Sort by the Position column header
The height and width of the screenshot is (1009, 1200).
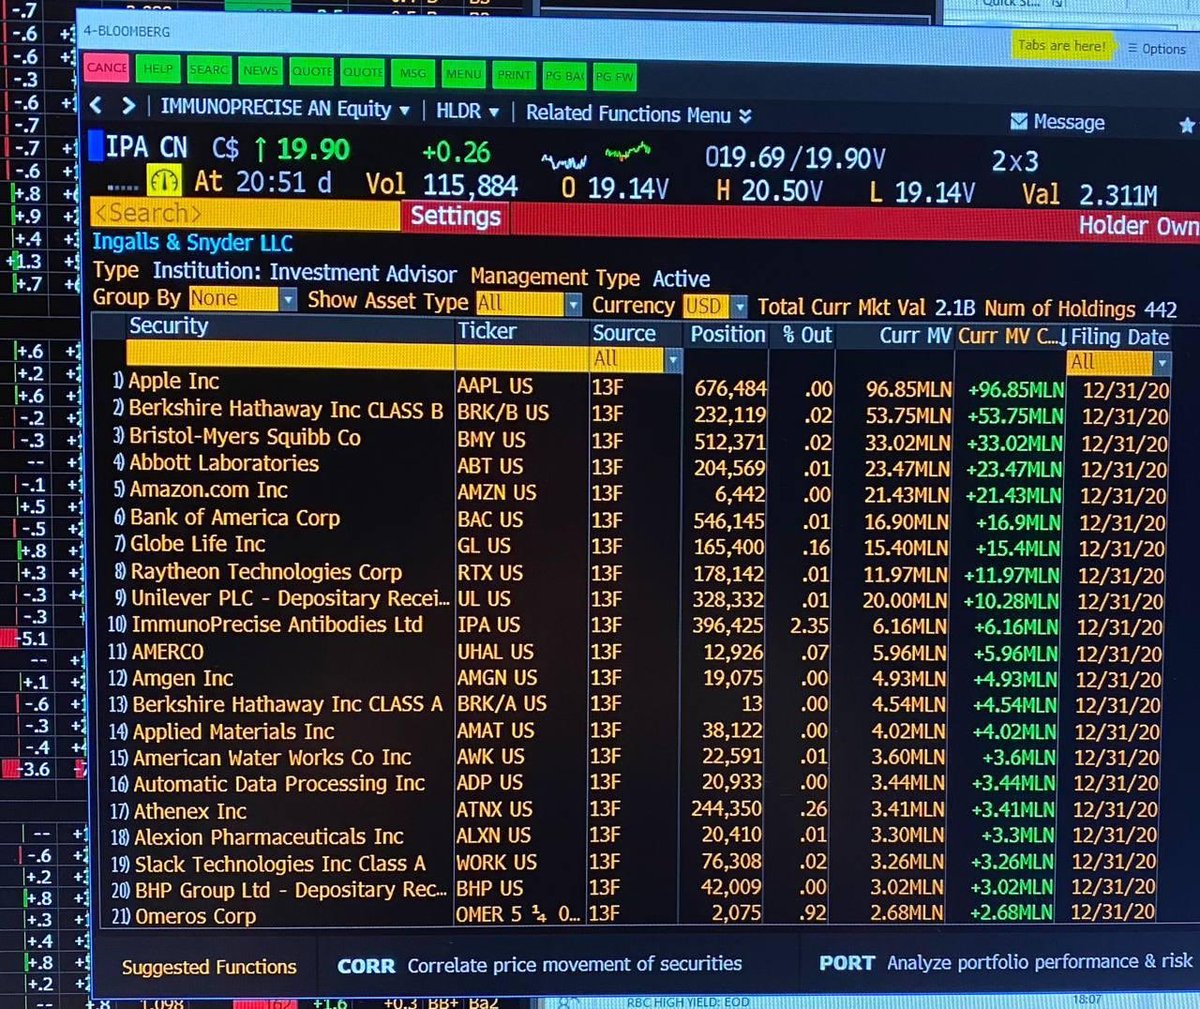point(728,334)
